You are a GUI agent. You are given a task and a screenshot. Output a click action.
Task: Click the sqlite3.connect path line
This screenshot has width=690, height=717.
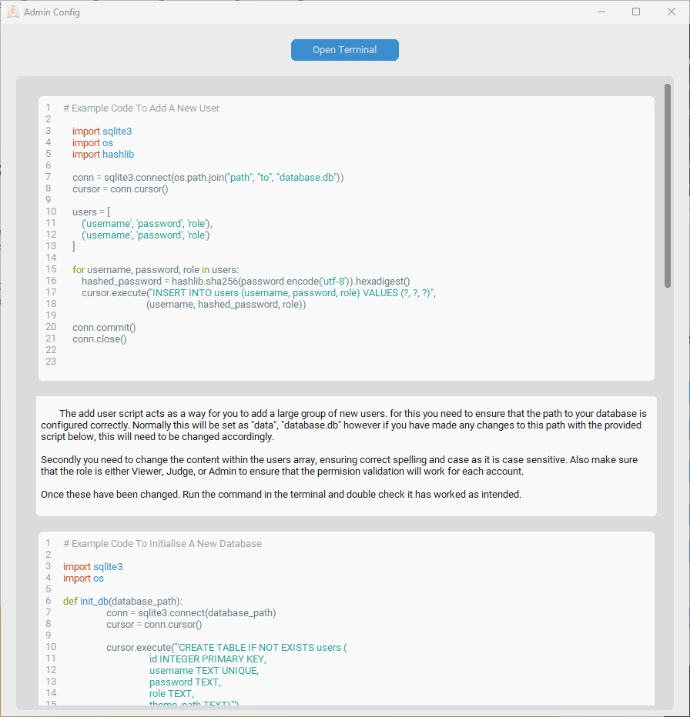point(208,177)
